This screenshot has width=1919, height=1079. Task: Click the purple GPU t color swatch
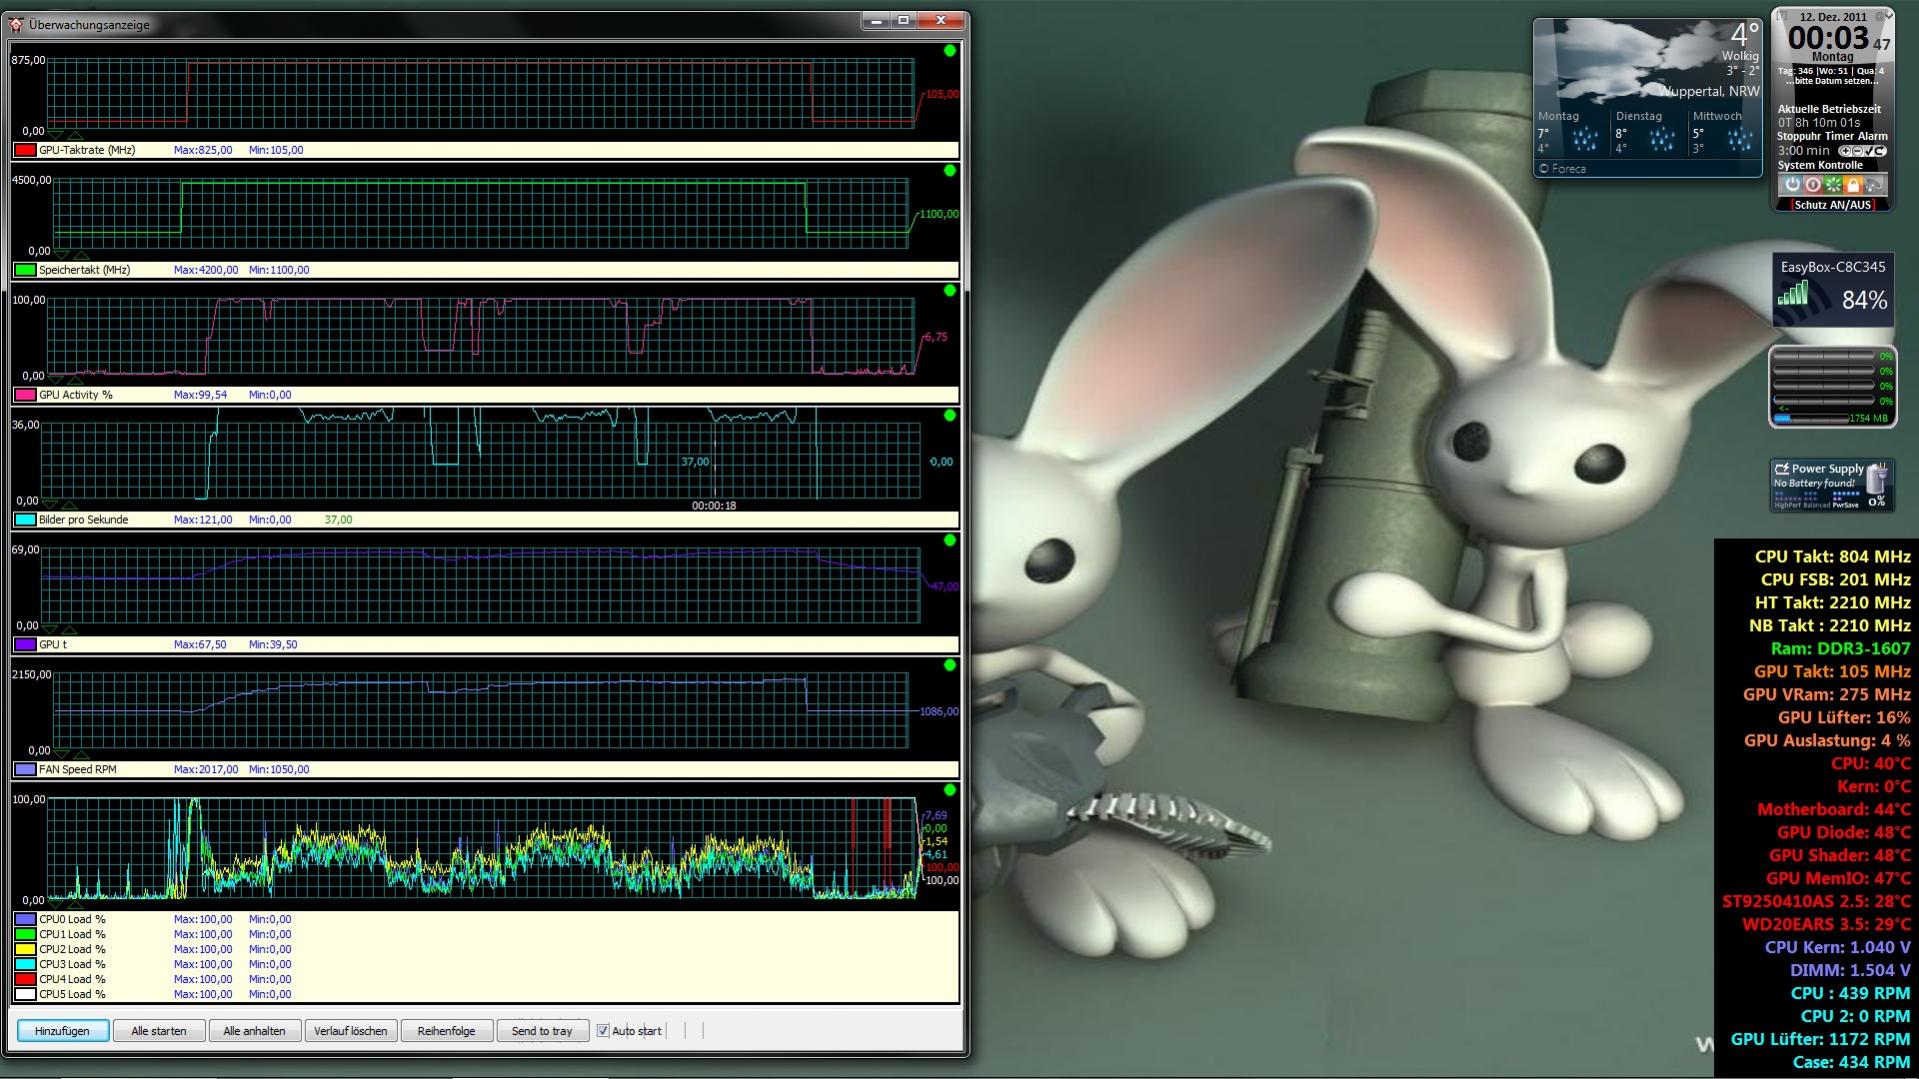25,645
